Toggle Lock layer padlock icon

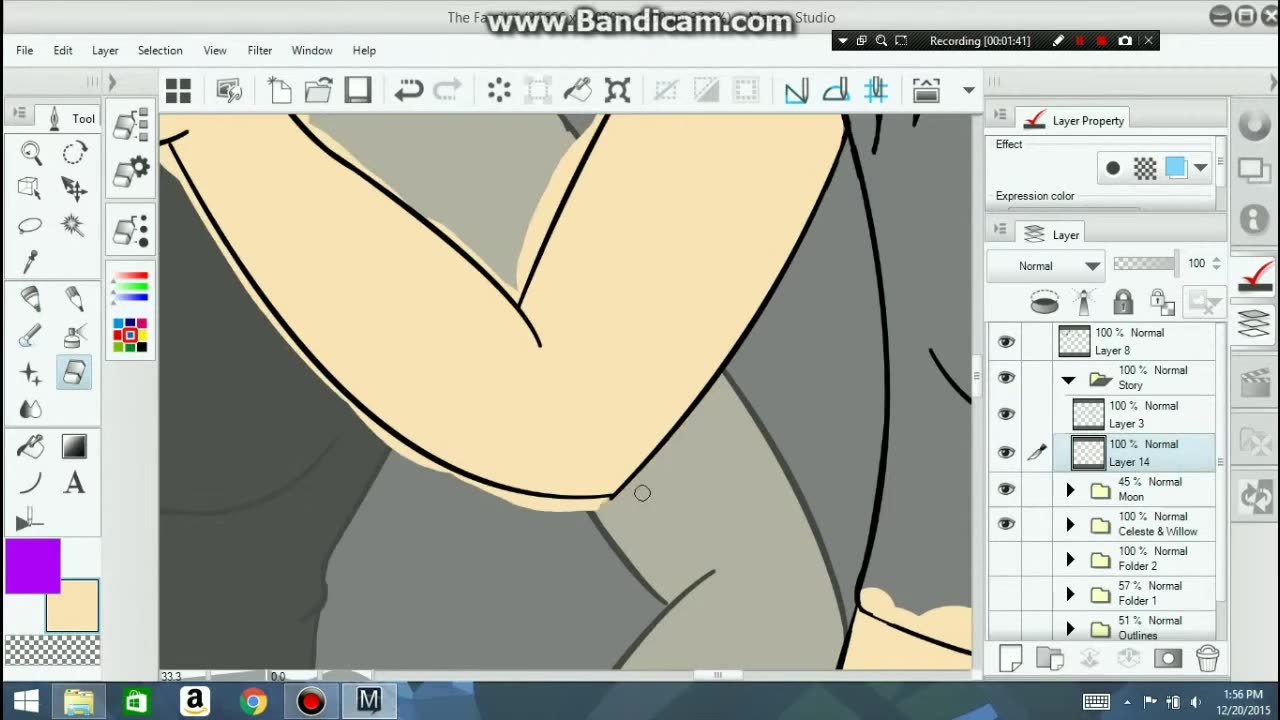click(1123, 302)
